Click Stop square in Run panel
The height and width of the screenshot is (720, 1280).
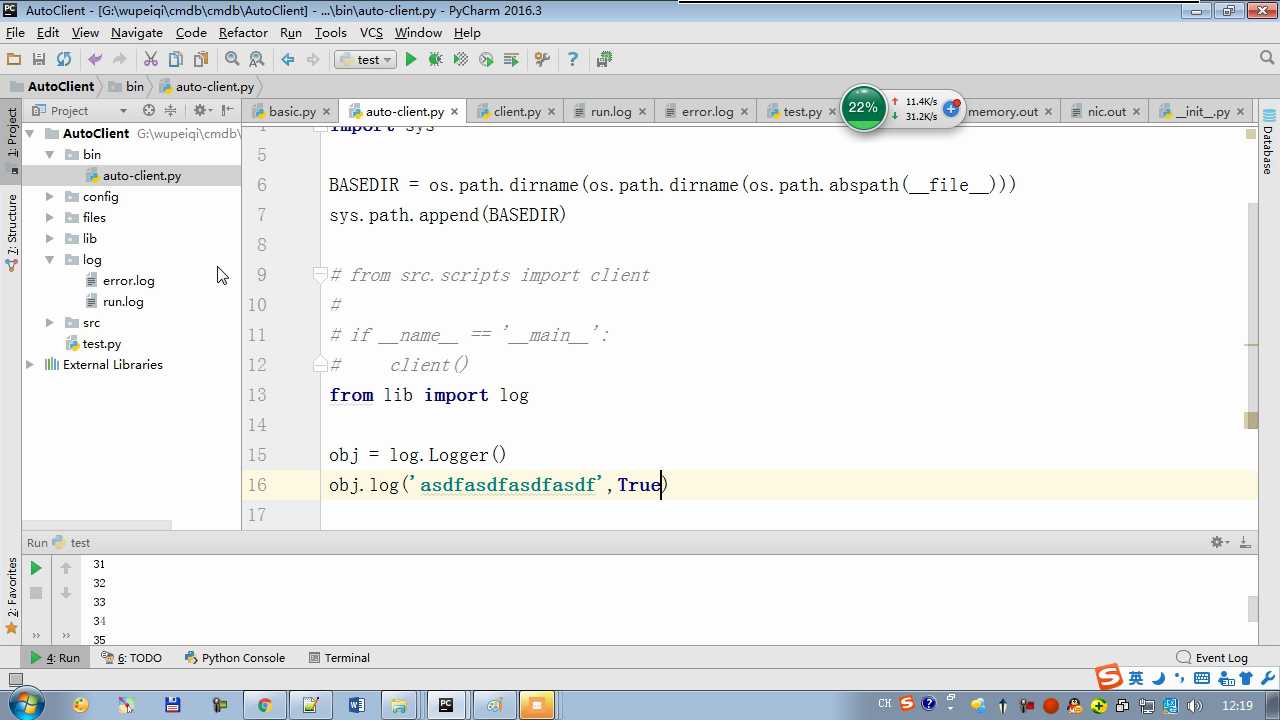(36, 593)
